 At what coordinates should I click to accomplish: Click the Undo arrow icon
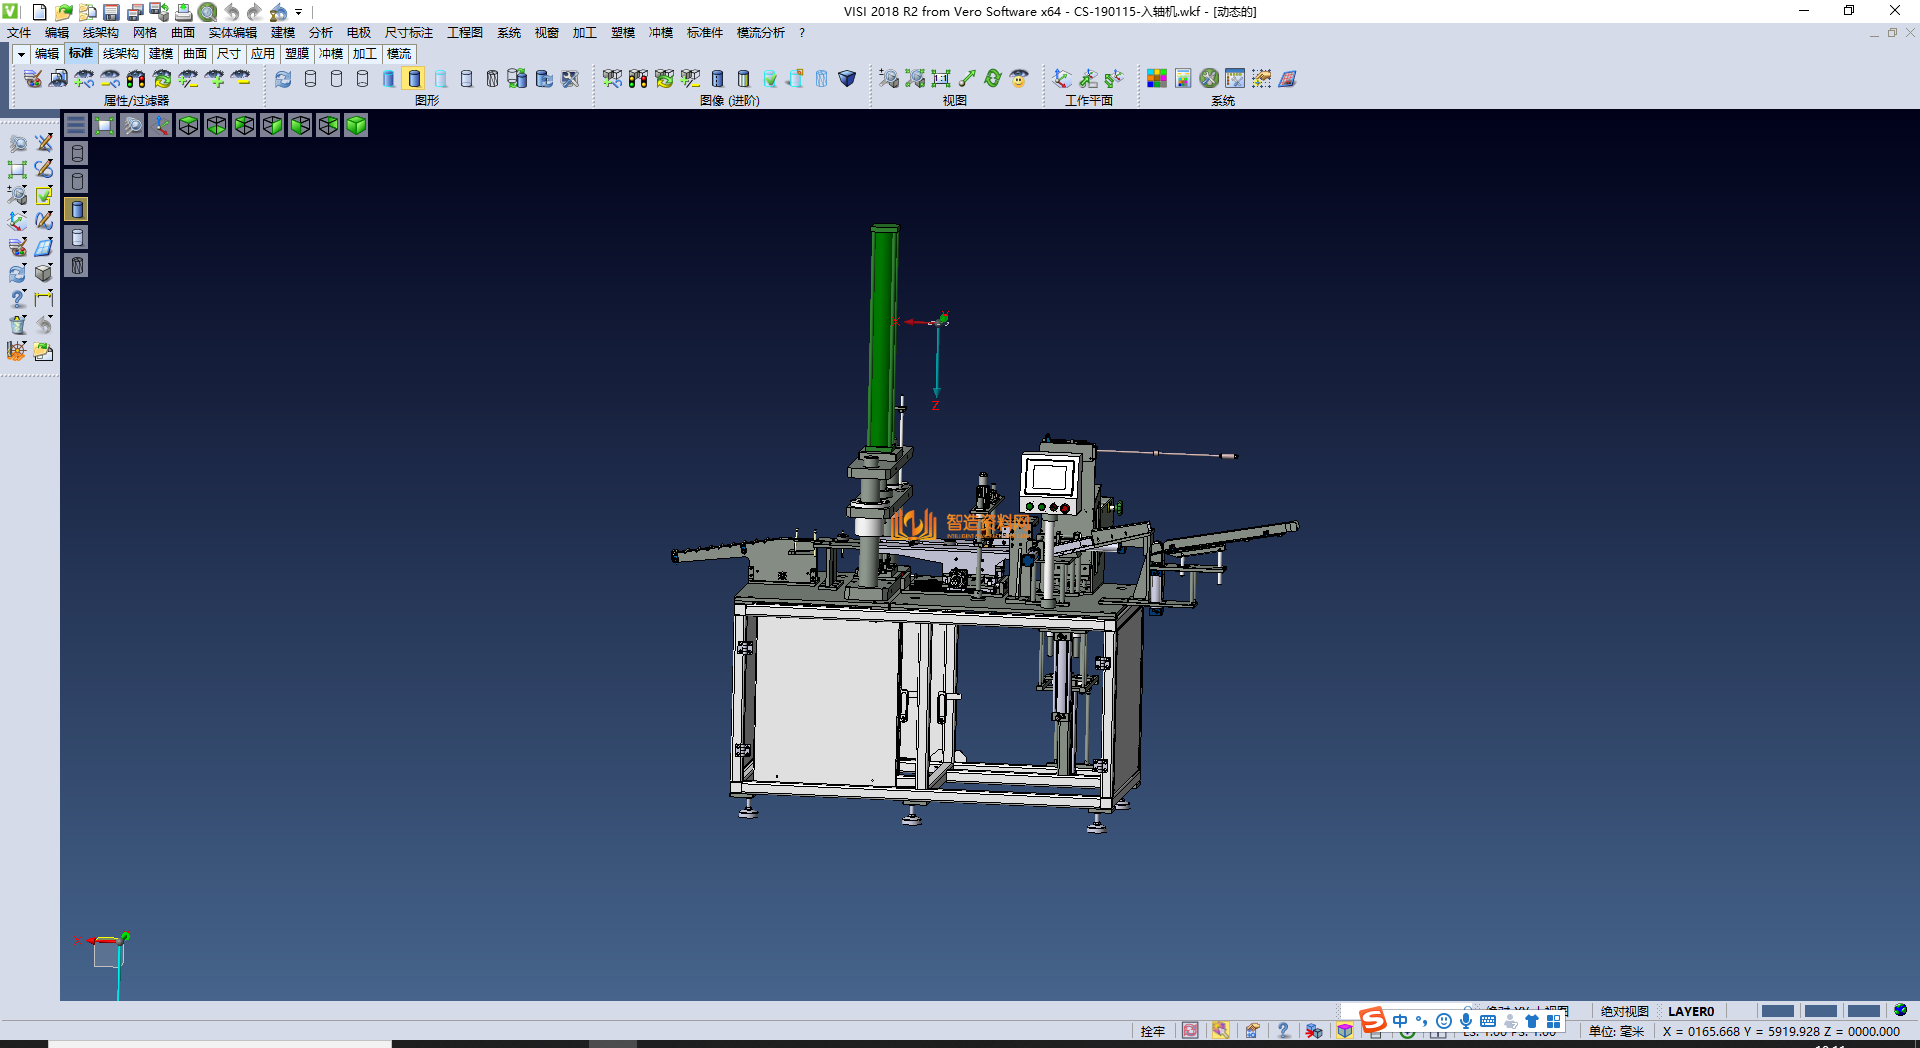click(232, 12)
